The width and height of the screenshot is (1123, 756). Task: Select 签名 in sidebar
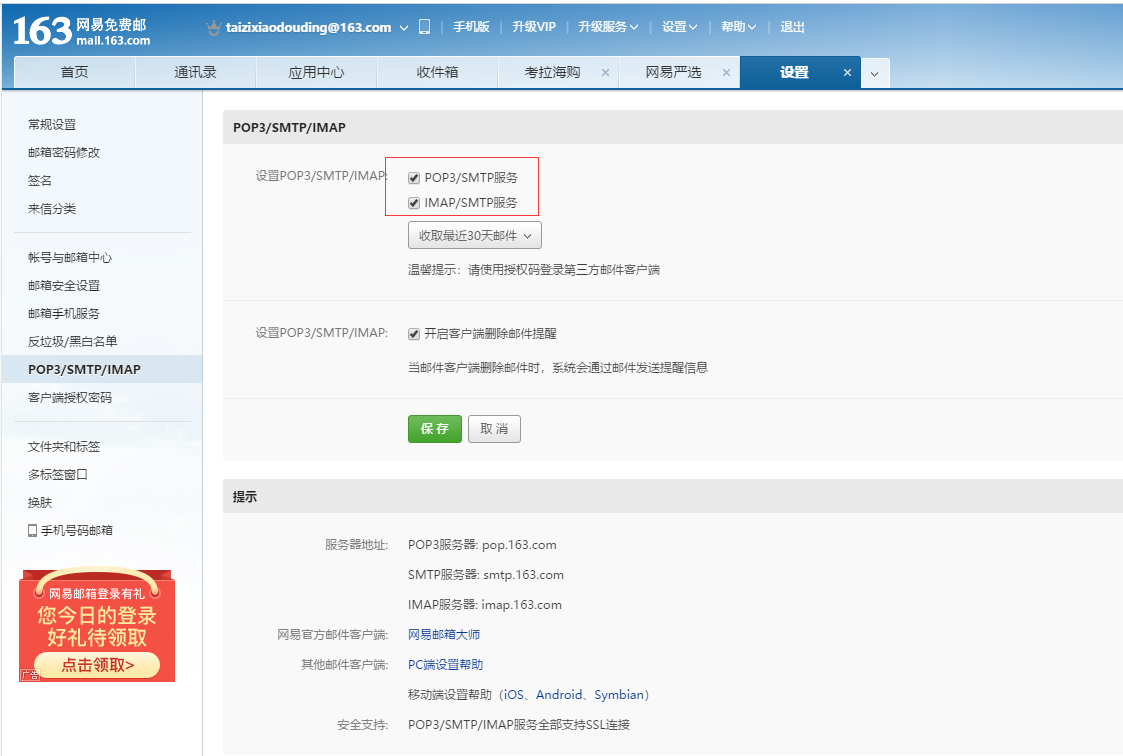tap(39, 180)
